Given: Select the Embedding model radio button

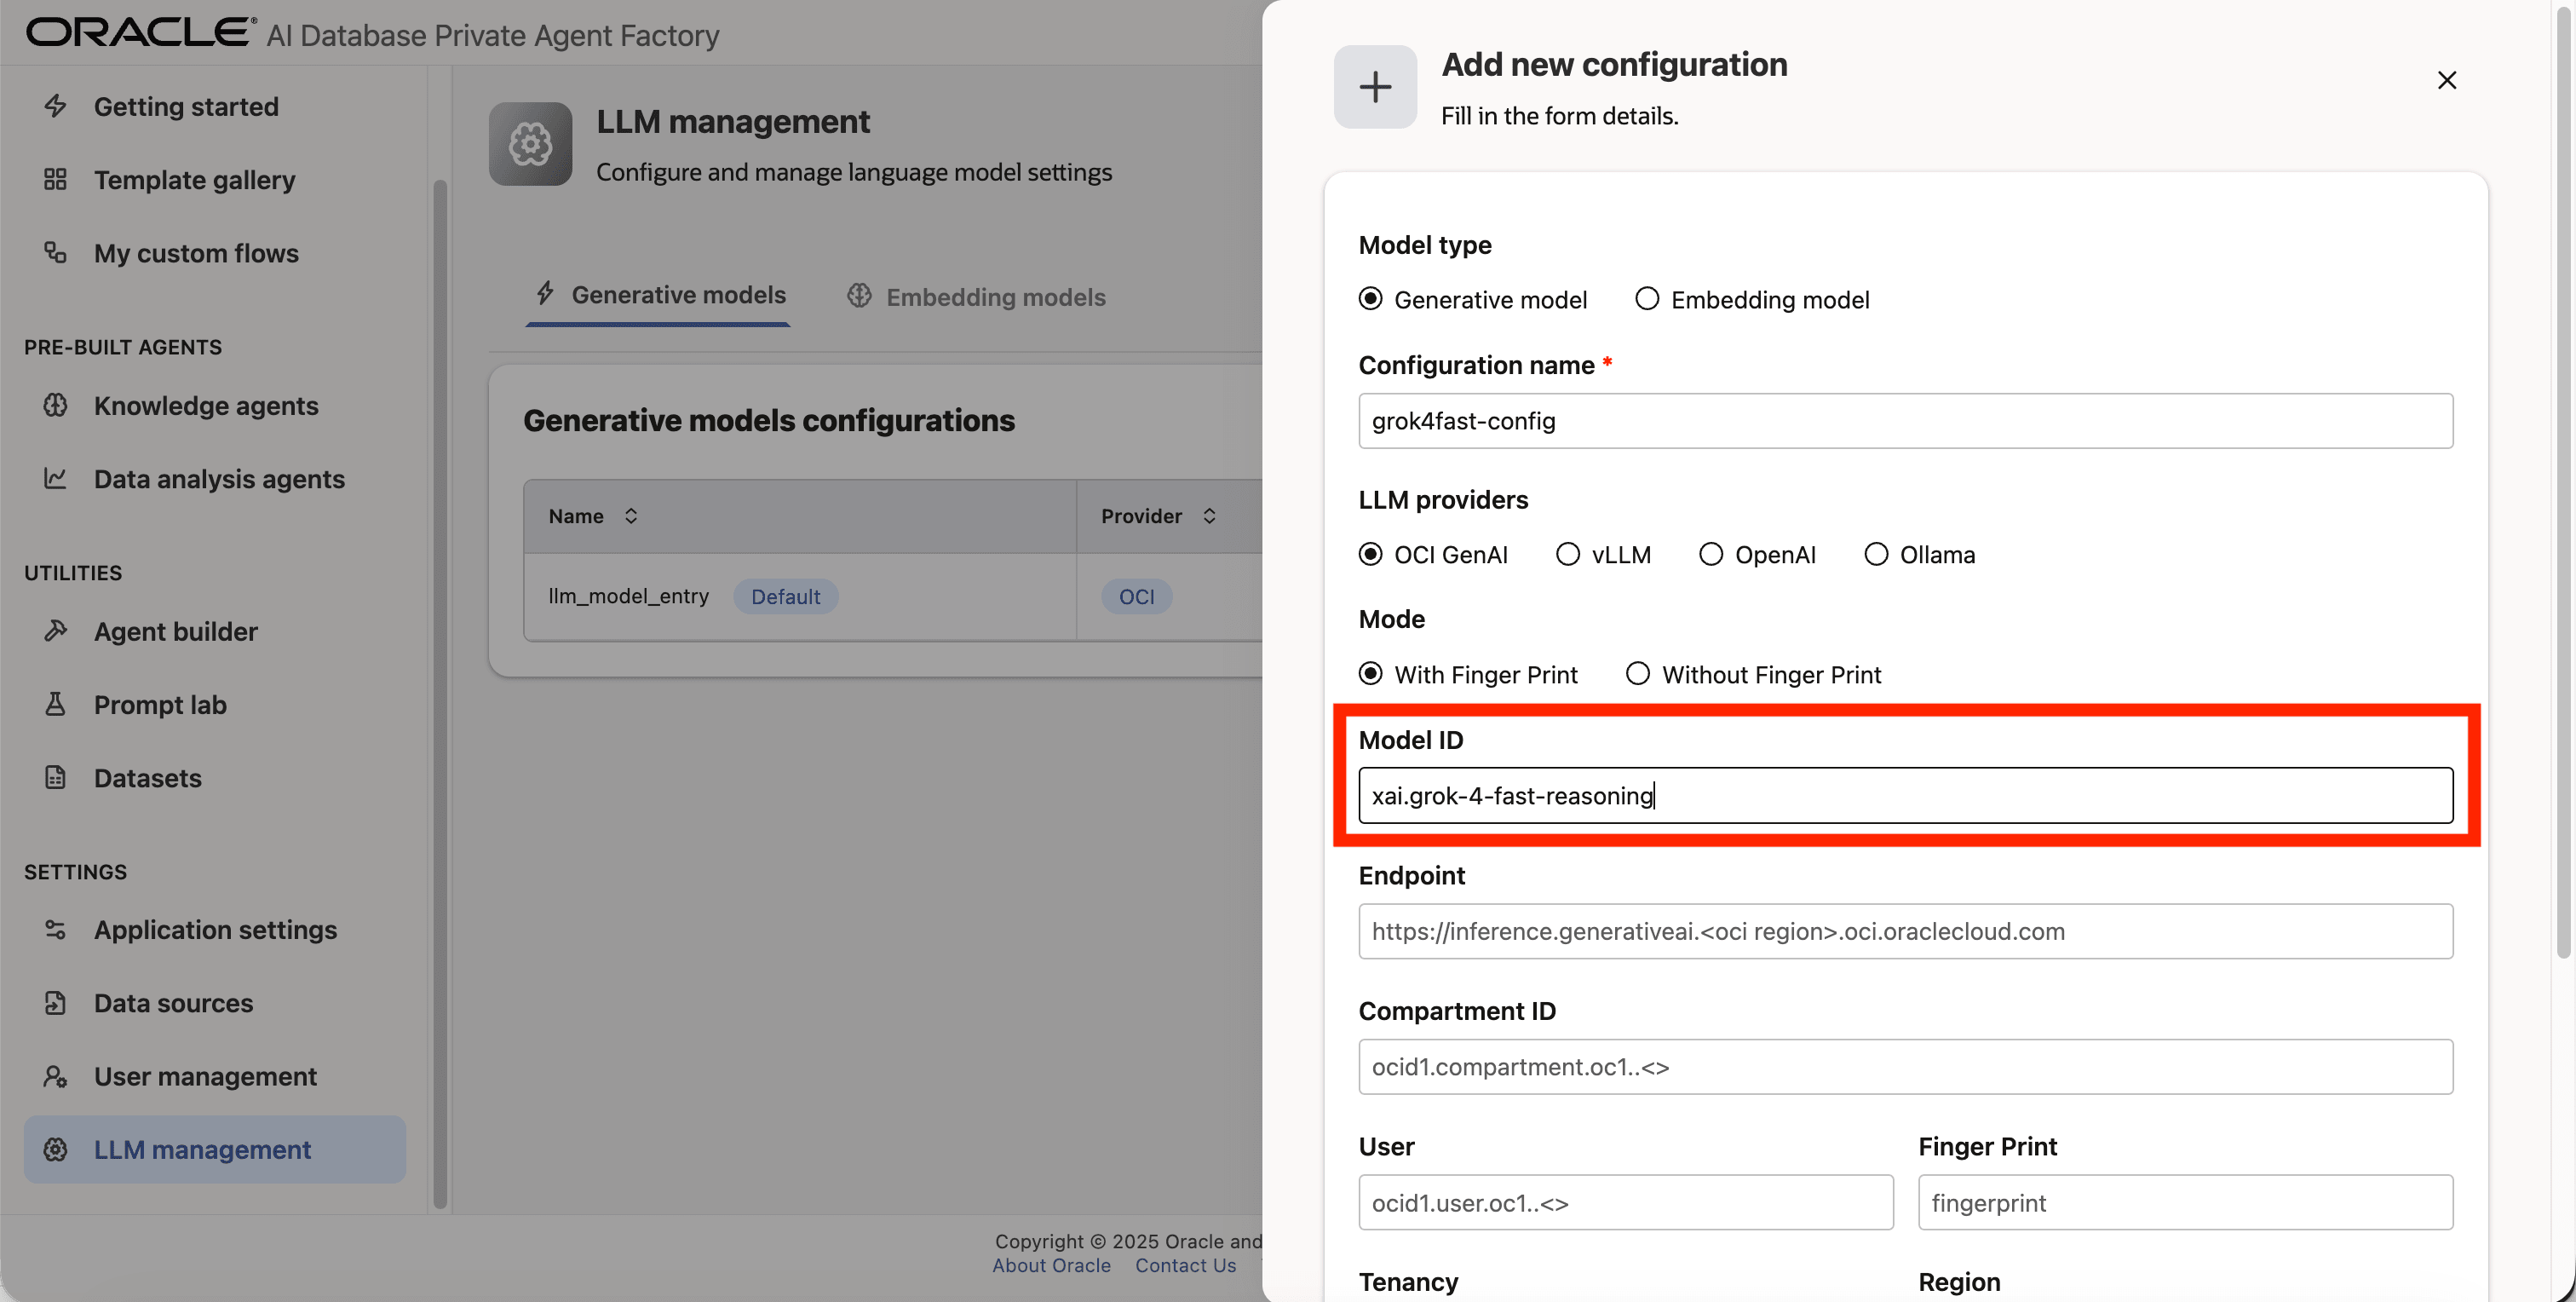Looking at the screenshot, I should coord(1646,299).
